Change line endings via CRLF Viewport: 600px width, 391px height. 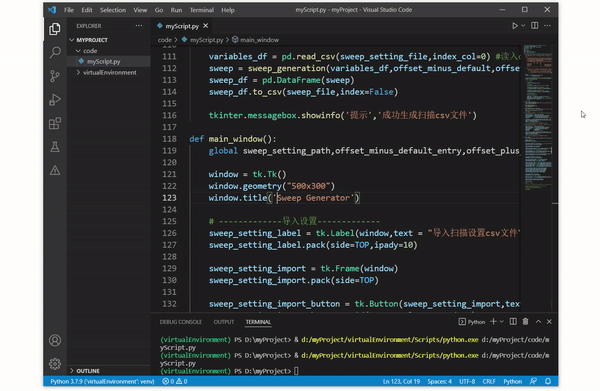489,381
